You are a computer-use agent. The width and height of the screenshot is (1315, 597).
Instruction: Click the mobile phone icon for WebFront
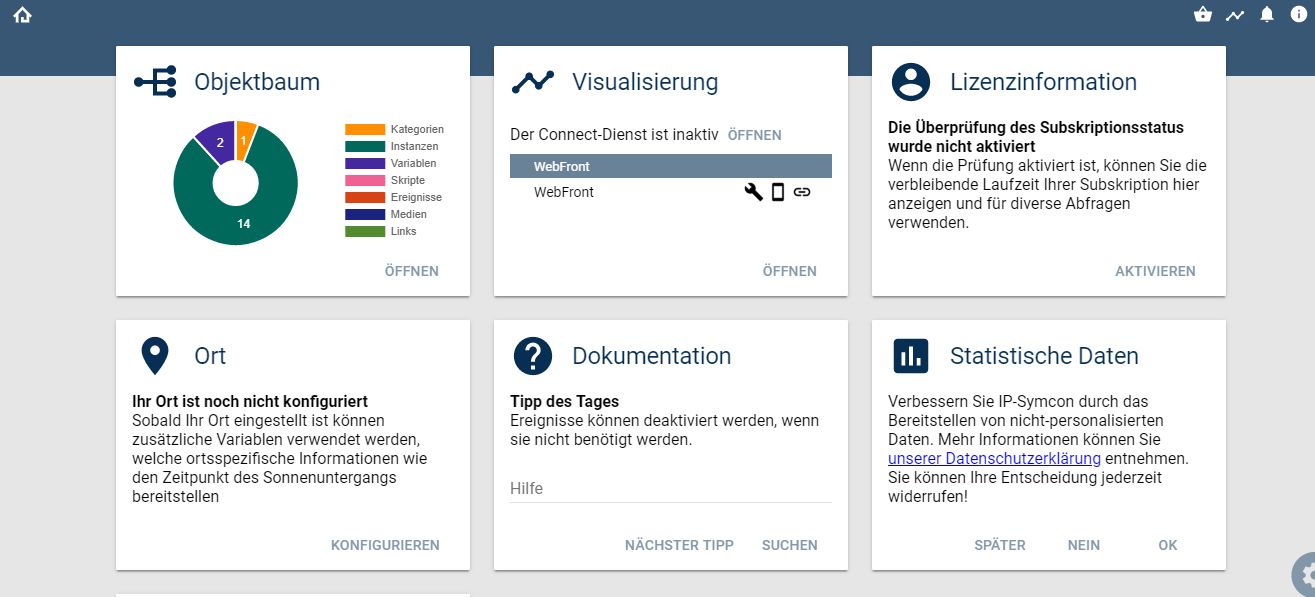(x=778, y=192)
